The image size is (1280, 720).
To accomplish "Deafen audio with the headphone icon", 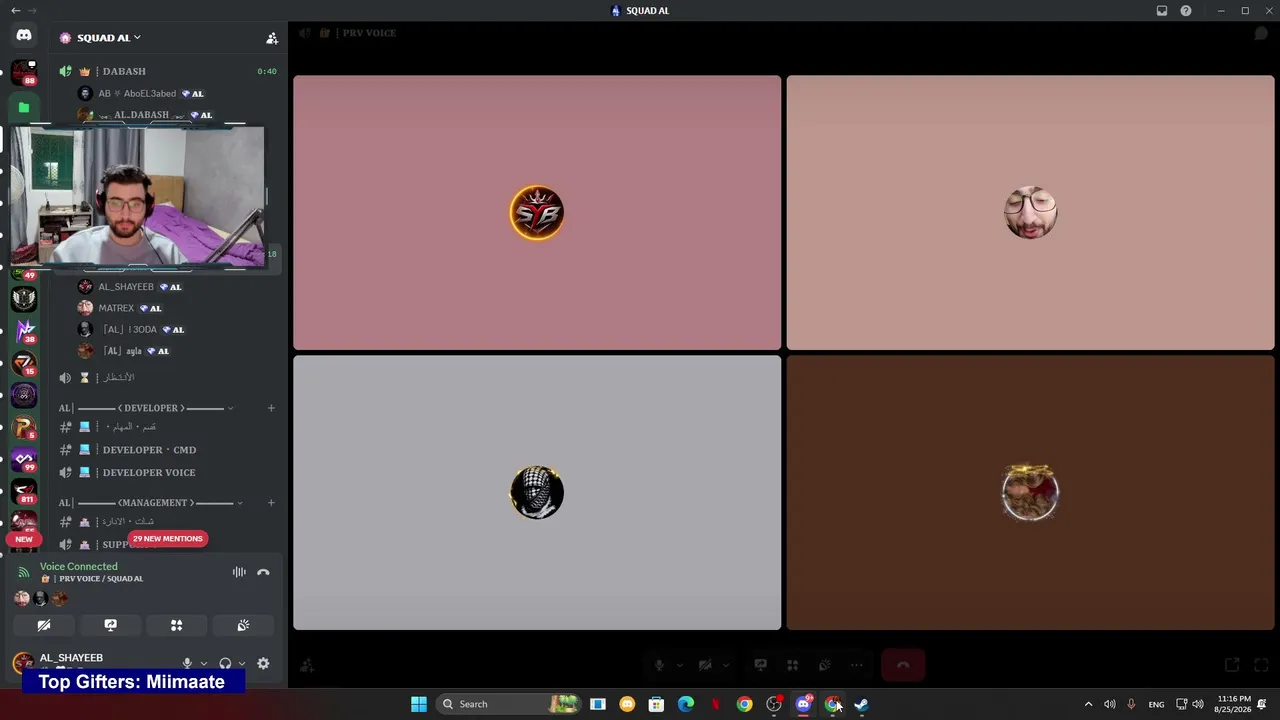I will [x=225, y=663].
